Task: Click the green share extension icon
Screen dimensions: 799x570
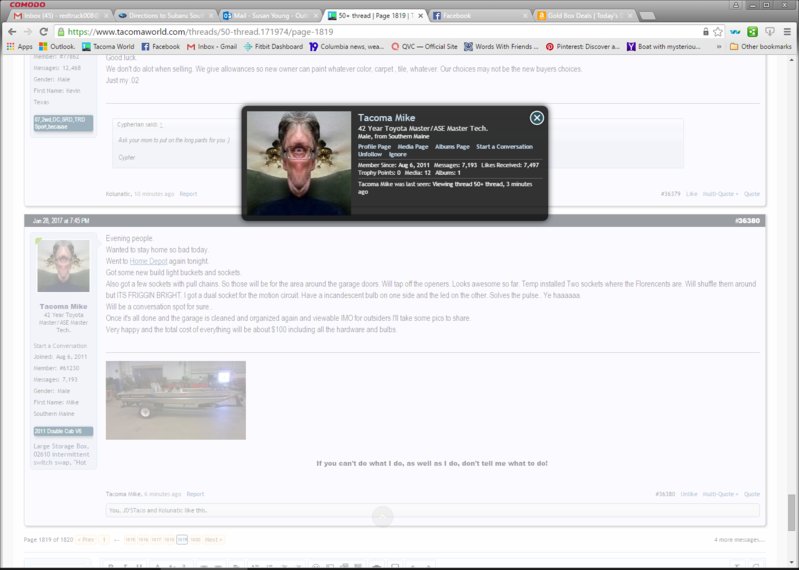Action: point(752,32)
